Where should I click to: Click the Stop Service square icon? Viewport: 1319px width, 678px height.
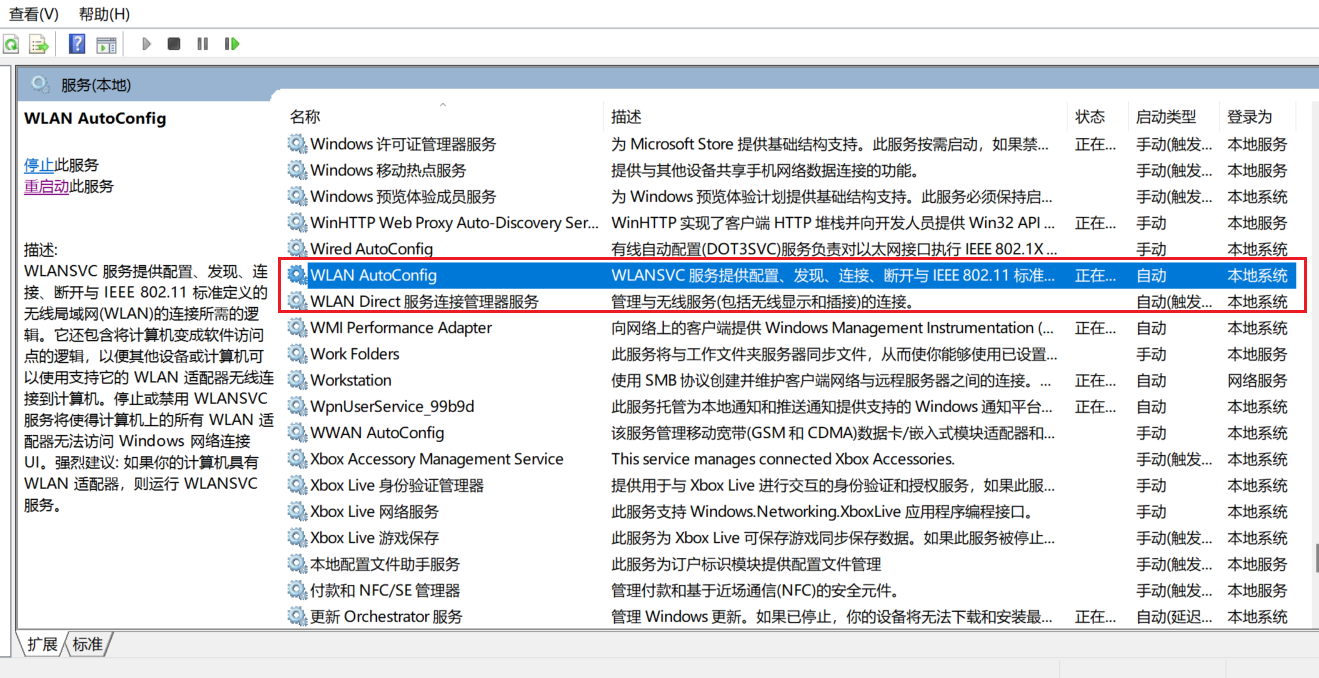tap(174, 44)
